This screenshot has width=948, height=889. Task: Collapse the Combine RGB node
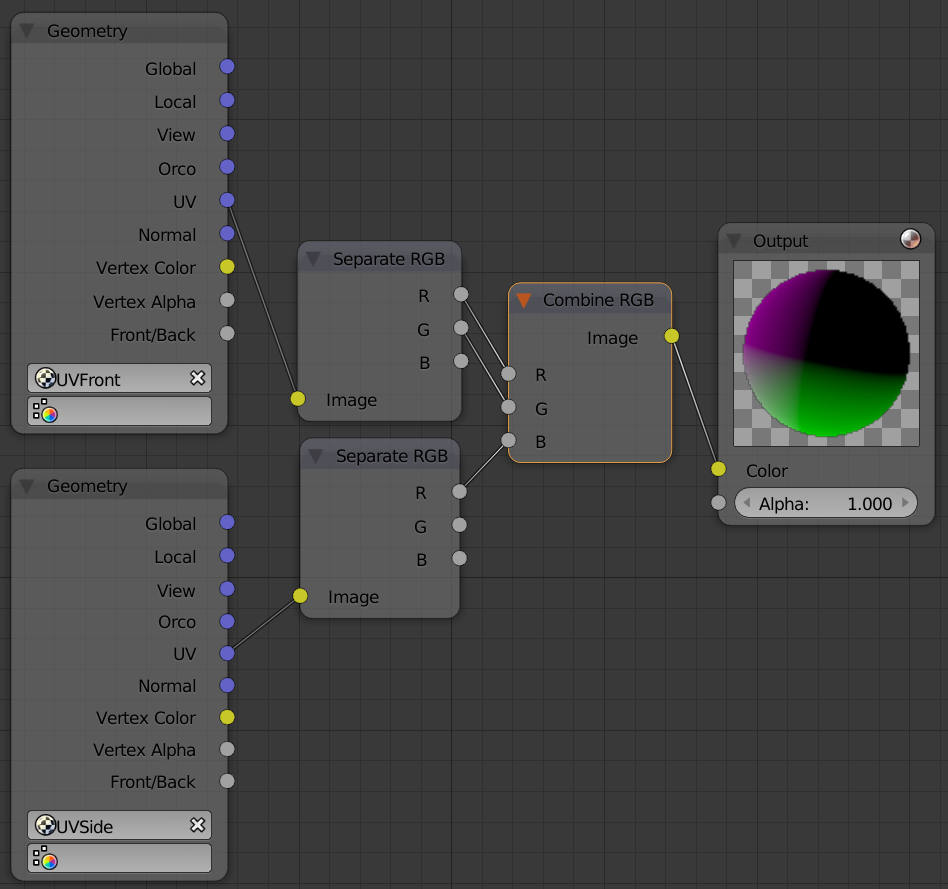click(x=524, y=300)
